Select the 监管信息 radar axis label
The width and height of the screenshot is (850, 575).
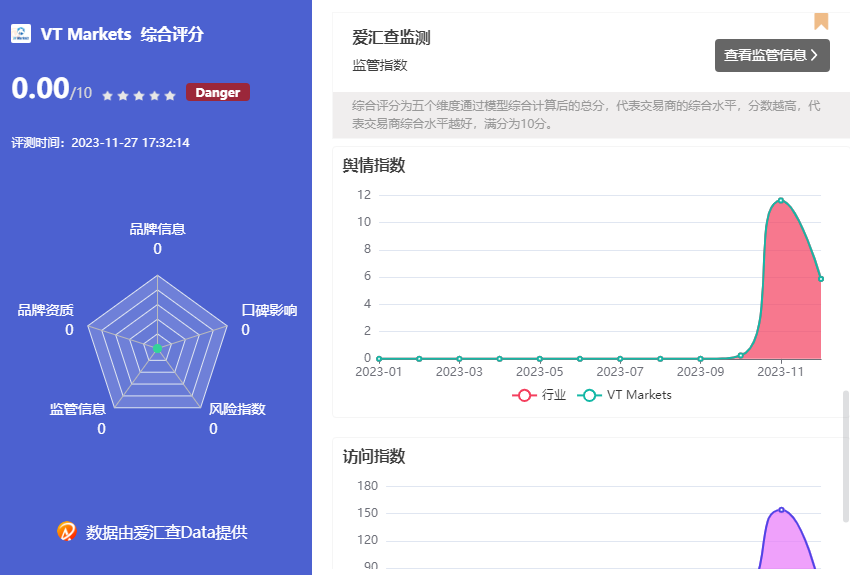point(78,409)
